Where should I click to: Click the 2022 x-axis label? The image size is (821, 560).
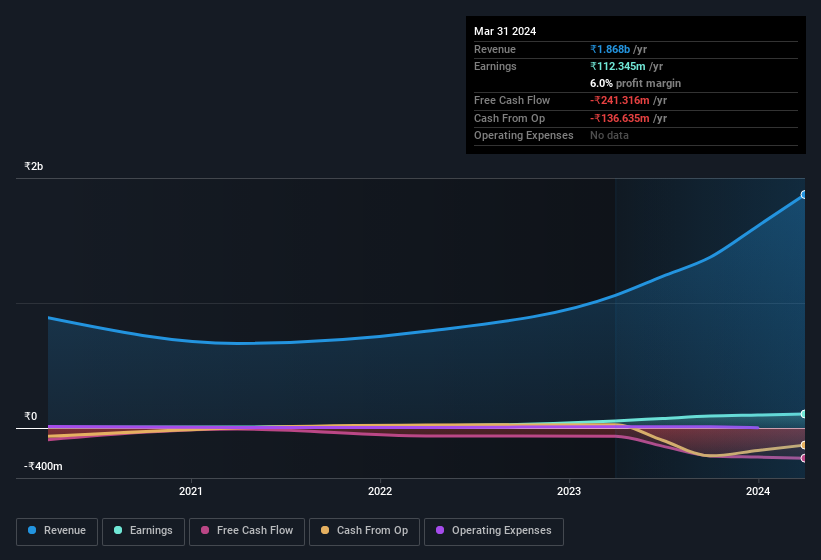(380, 491)
